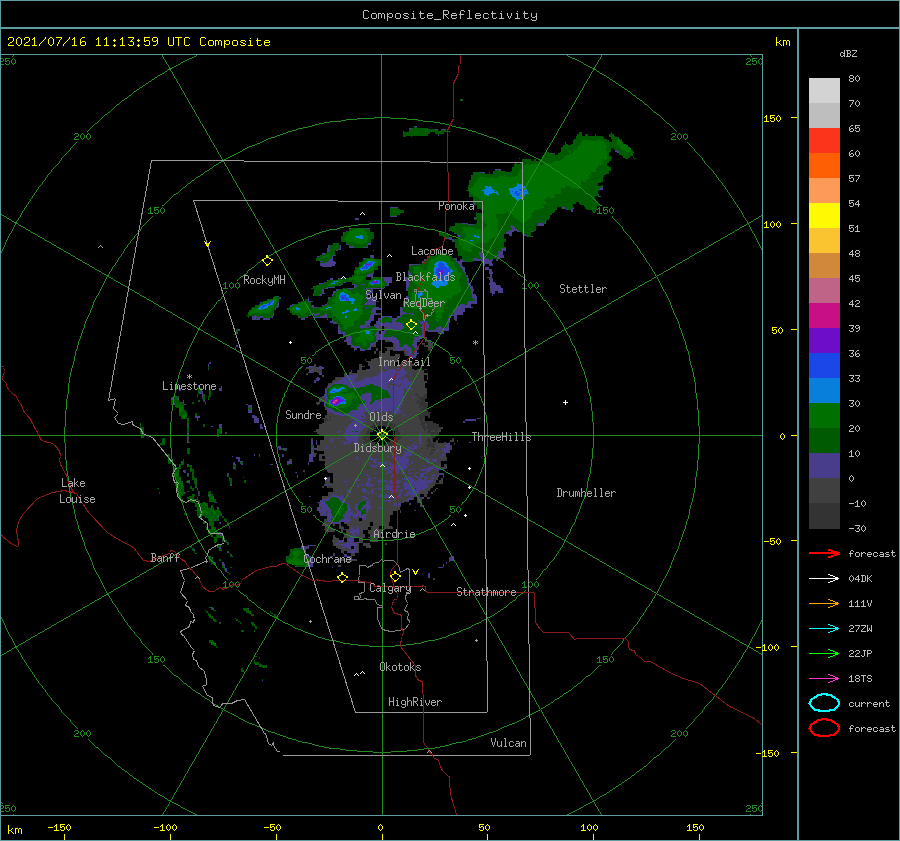Click the cyan current ellipse icon
Image resolution: width=900 pixels, height=841 pixels.
pos(824,703)
